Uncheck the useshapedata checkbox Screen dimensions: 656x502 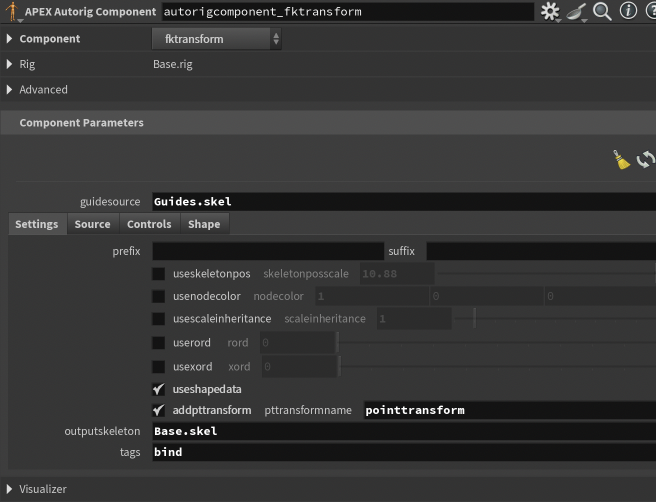point(159,389)
